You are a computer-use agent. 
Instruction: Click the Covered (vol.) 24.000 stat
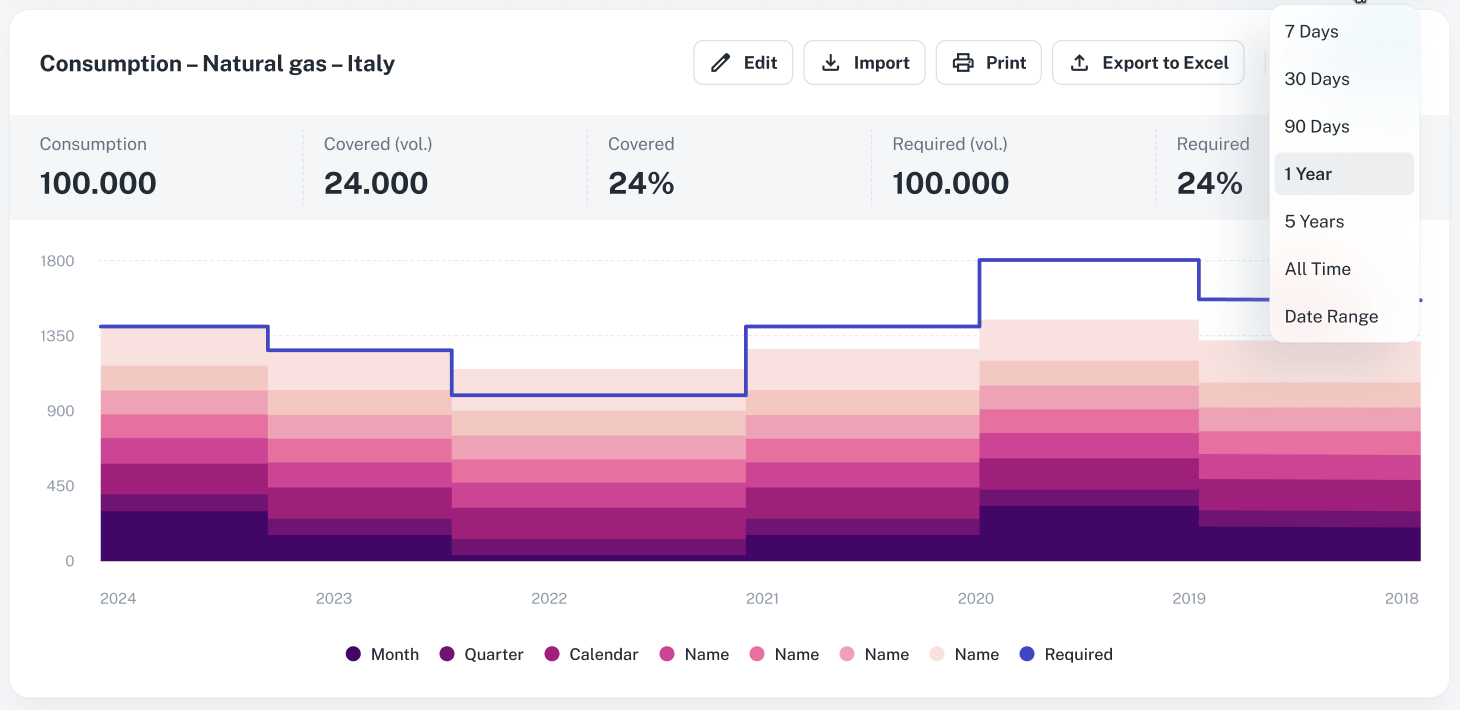coord(376,183)
